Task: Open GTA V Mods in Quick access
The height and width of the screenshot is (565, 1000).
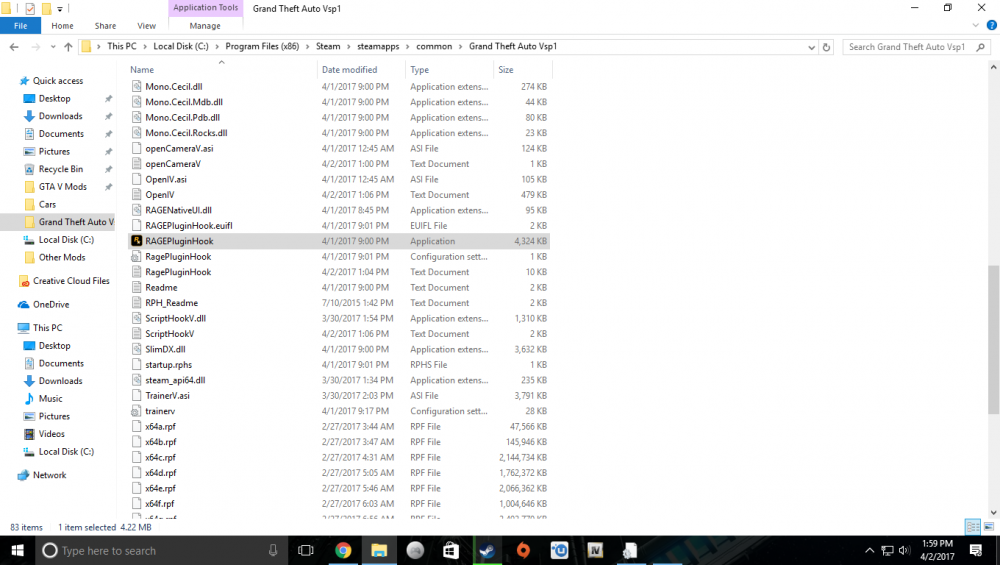Action: click(x=62, y=187)
